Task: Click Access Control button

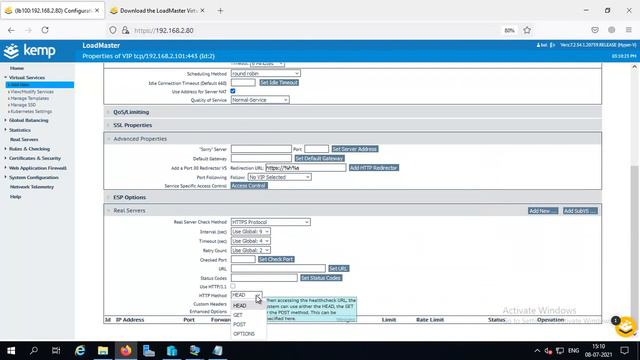Action: (249, 186)
